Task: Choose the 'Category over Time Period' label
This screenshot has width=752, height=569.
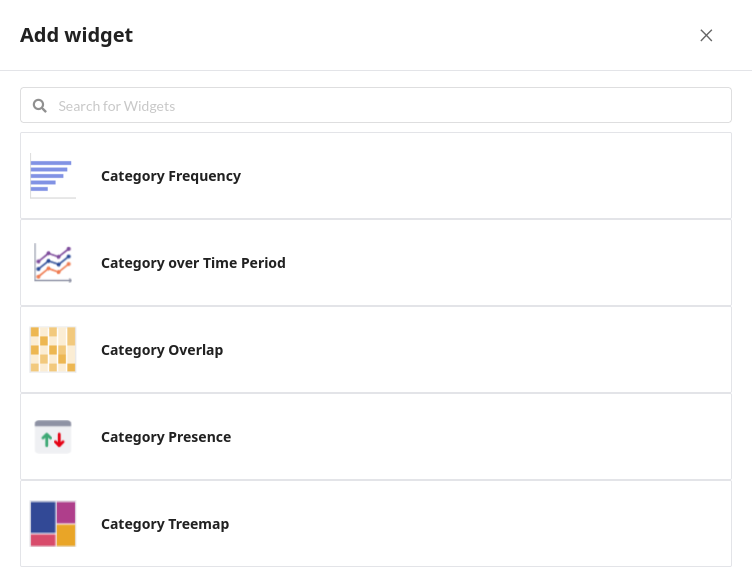Action: tap(193, 263)
